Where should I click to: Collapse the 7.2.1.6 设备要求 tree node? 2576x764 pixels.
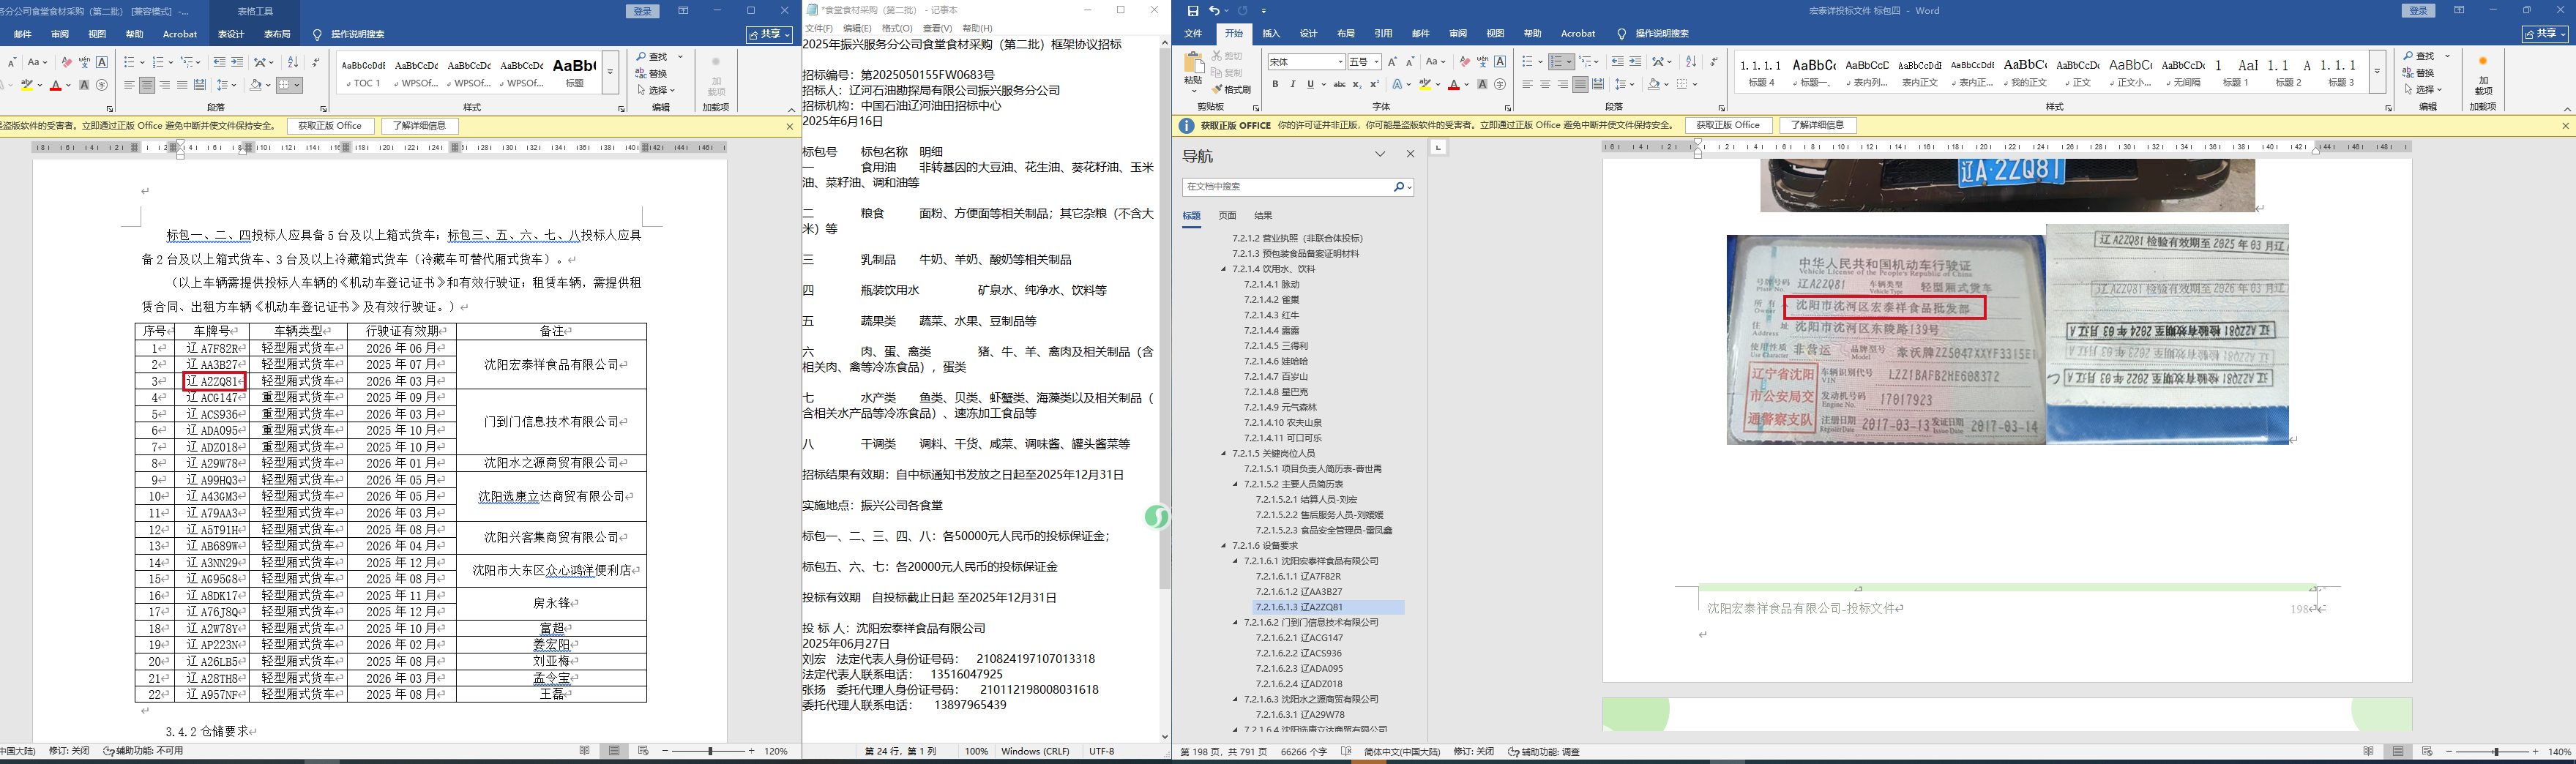1223,546
